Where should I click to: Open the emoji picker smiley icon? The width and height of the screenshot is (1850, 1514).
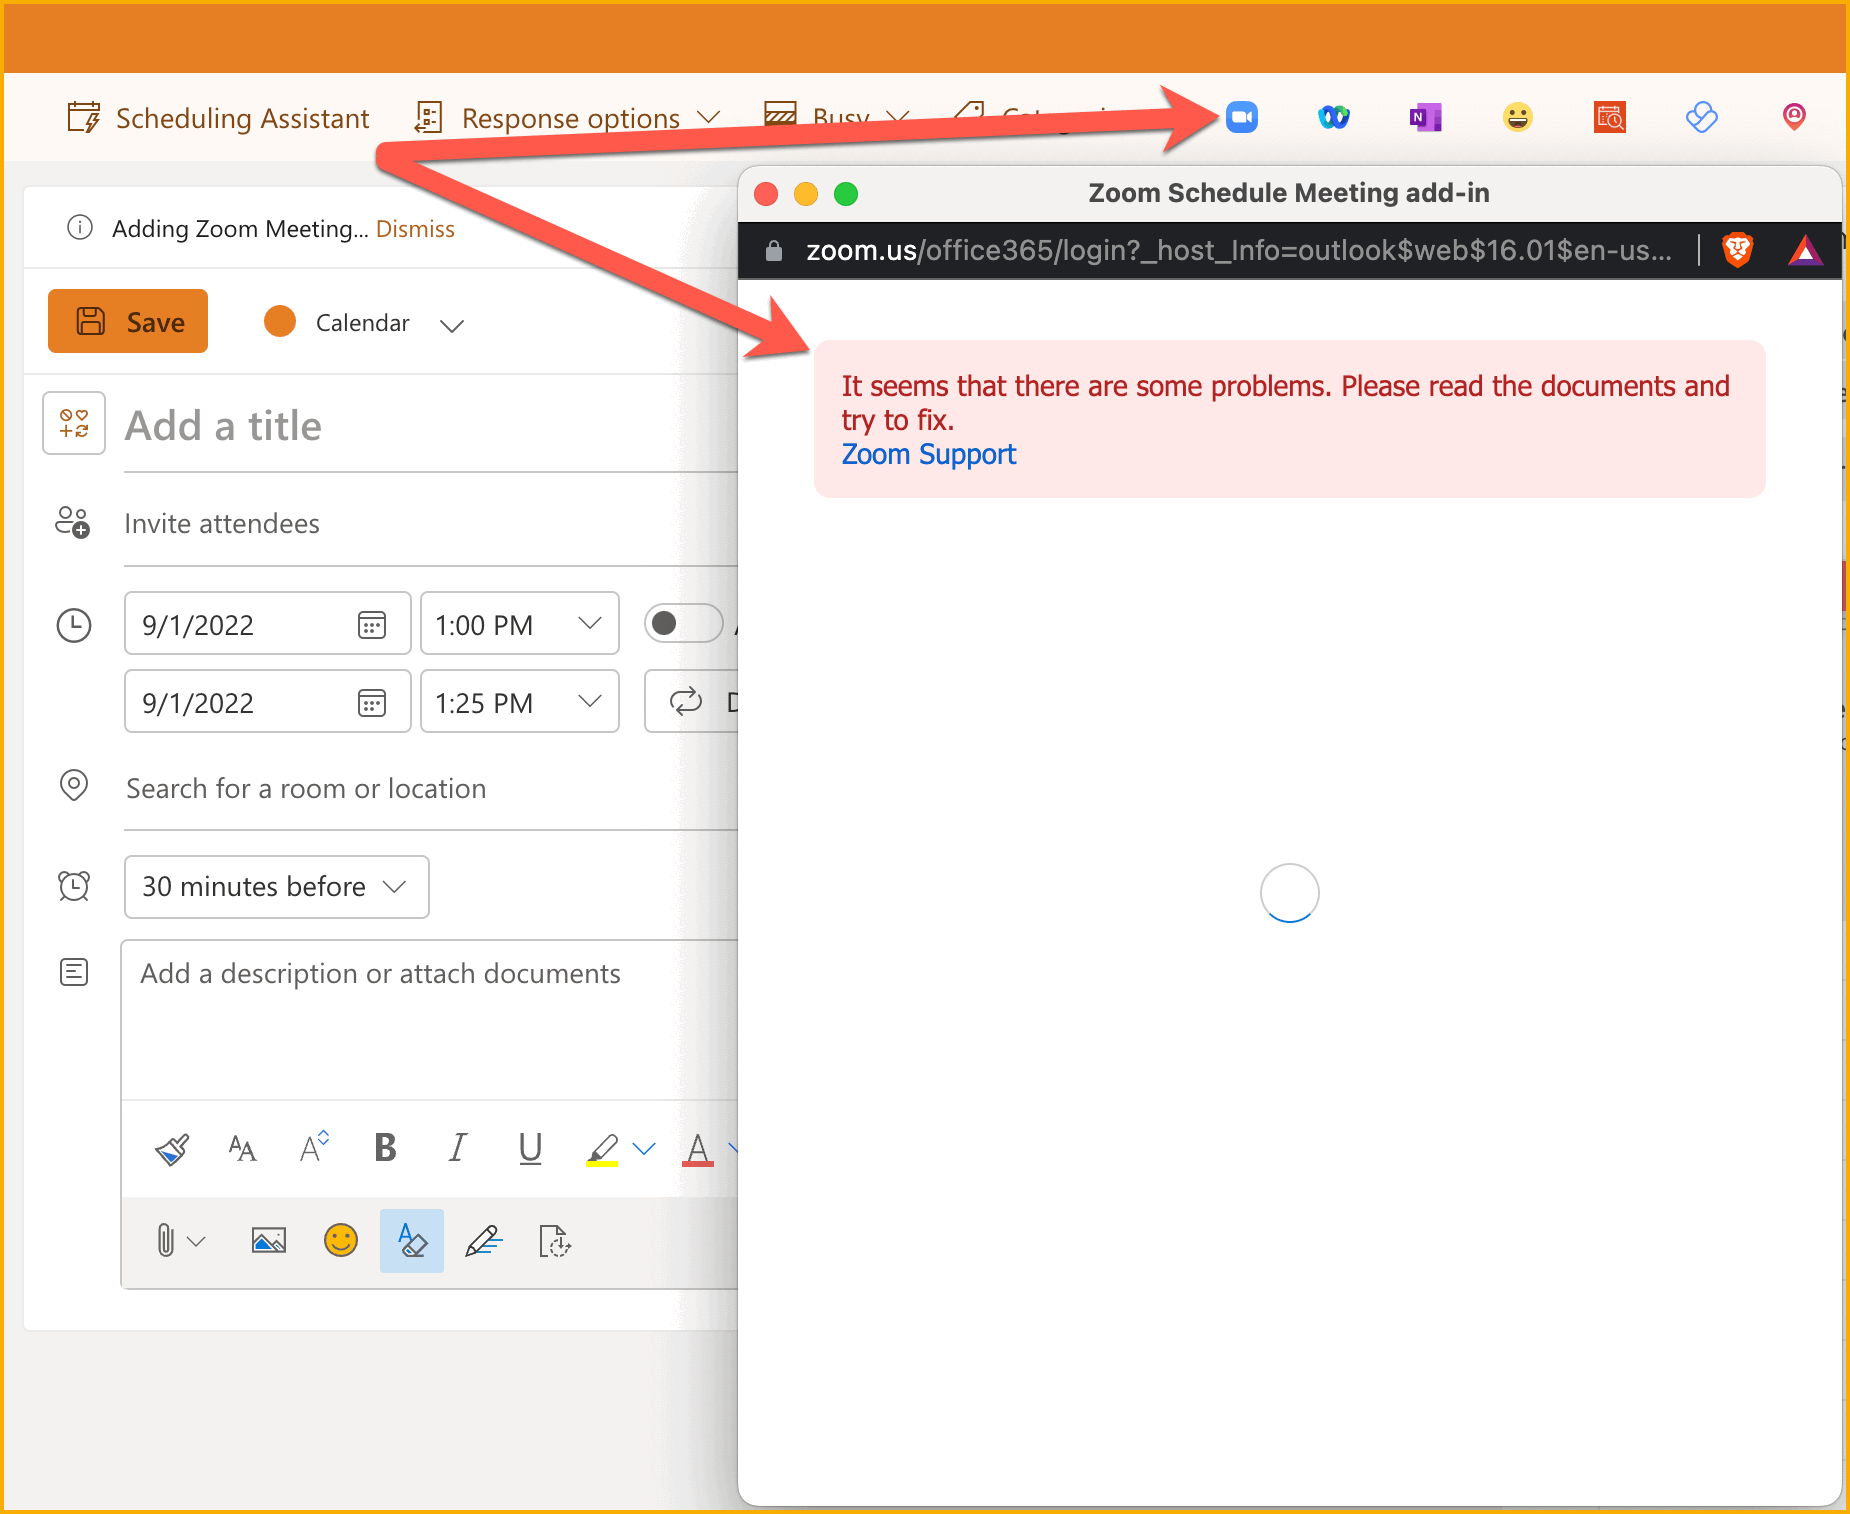(x=341, y=1241)
